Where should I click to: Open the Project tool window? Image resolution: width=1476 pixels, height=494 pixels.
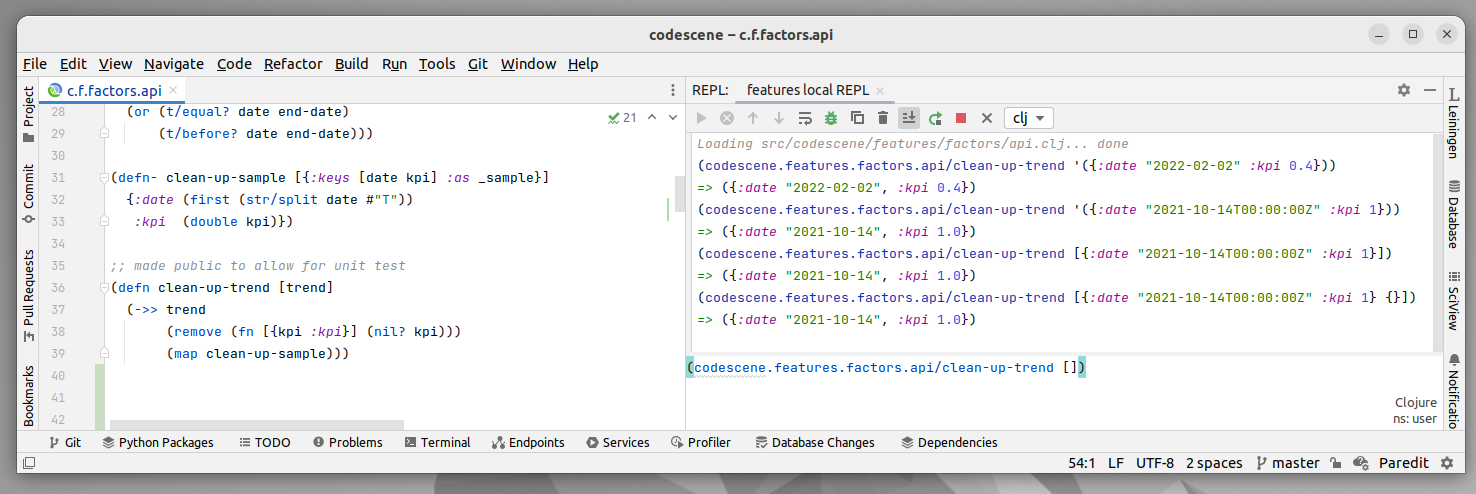(x=28, y=115)
